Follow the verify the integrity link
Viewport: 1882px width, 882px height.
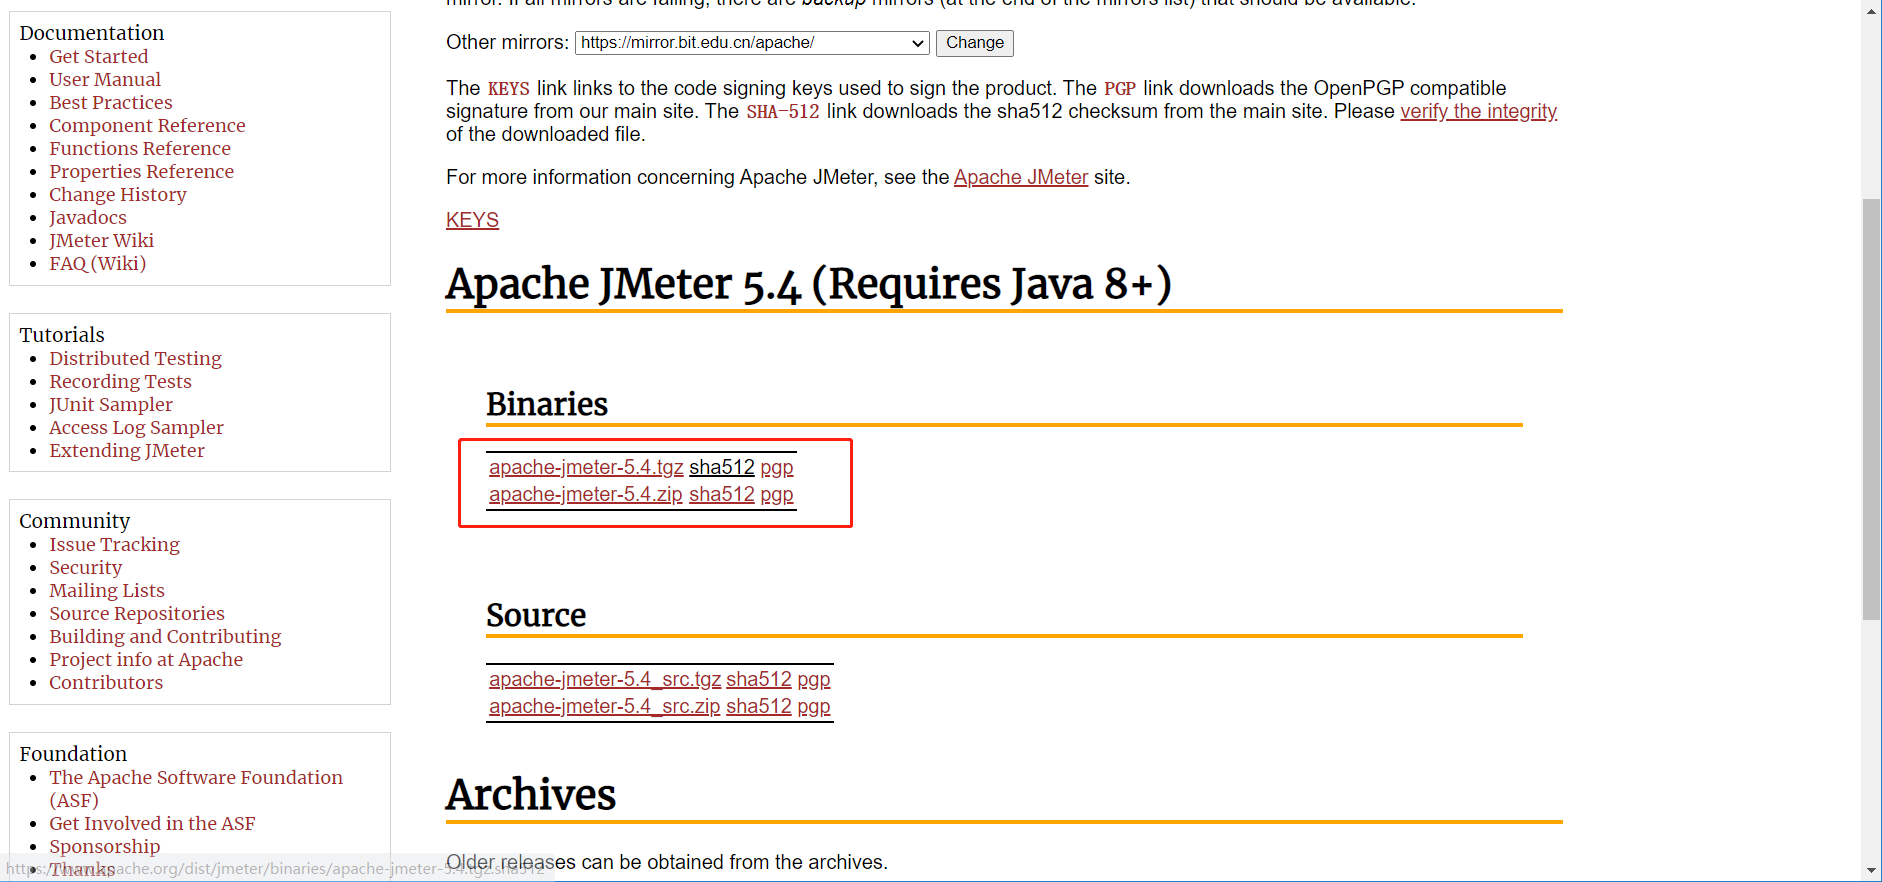tap(1478, 111)
